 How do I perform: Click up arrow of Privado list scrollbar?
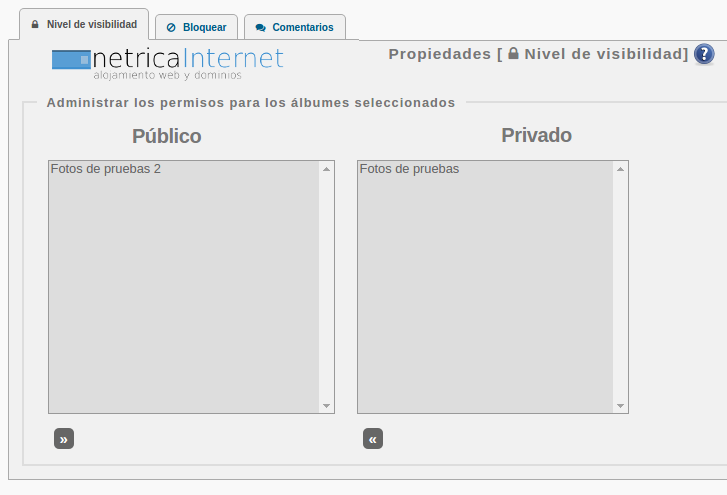[x=620, y=169]
